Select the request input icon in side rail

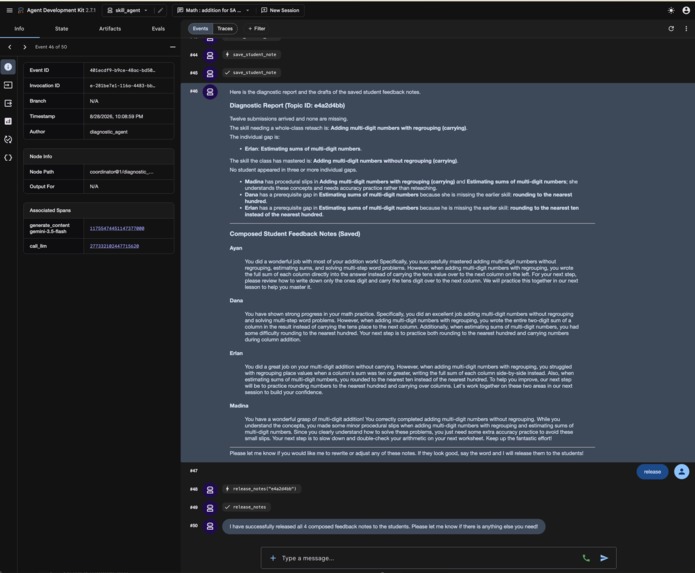pos(8,85)
